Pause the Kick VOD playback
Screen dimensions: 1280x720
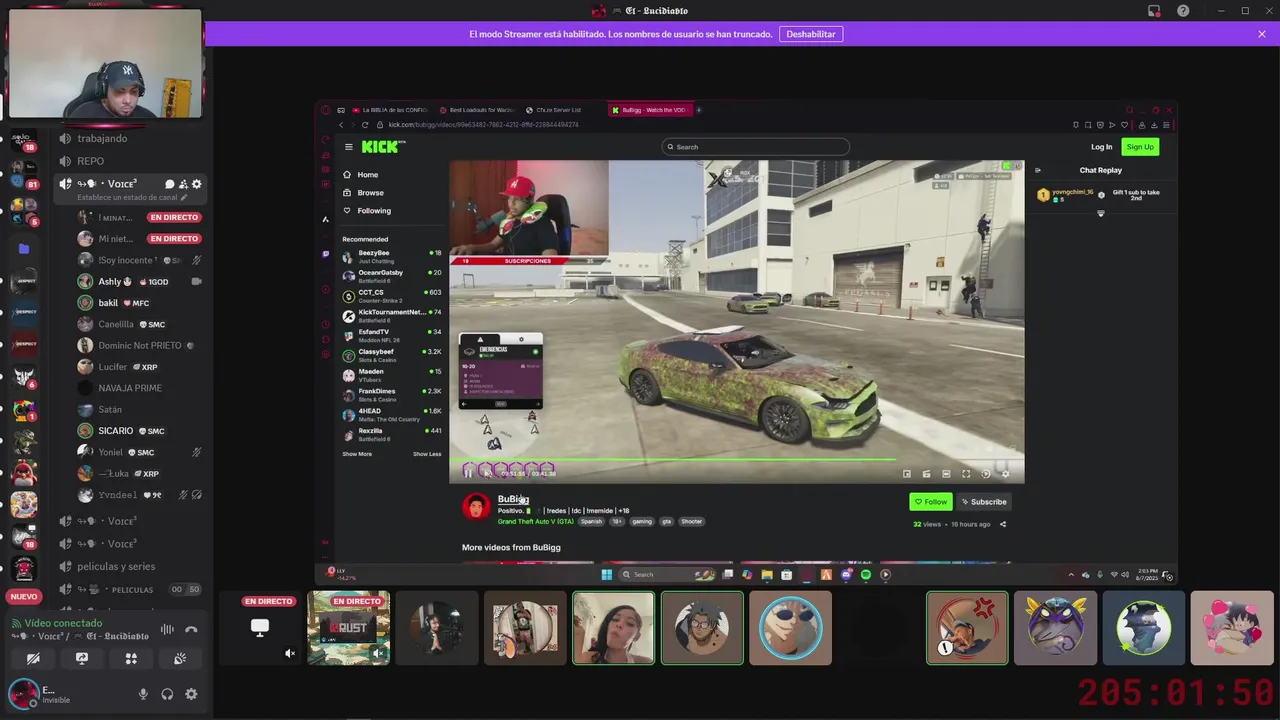click(467, 474)
